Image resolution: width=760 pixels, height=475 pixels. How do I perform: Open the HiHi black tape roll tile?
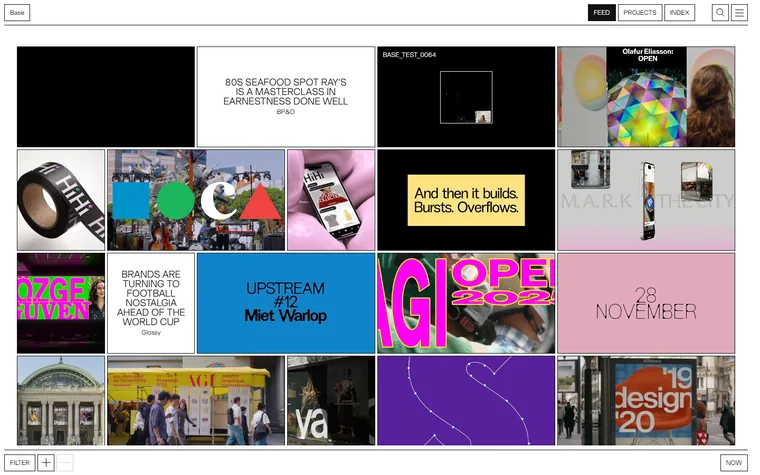point(61,200)
